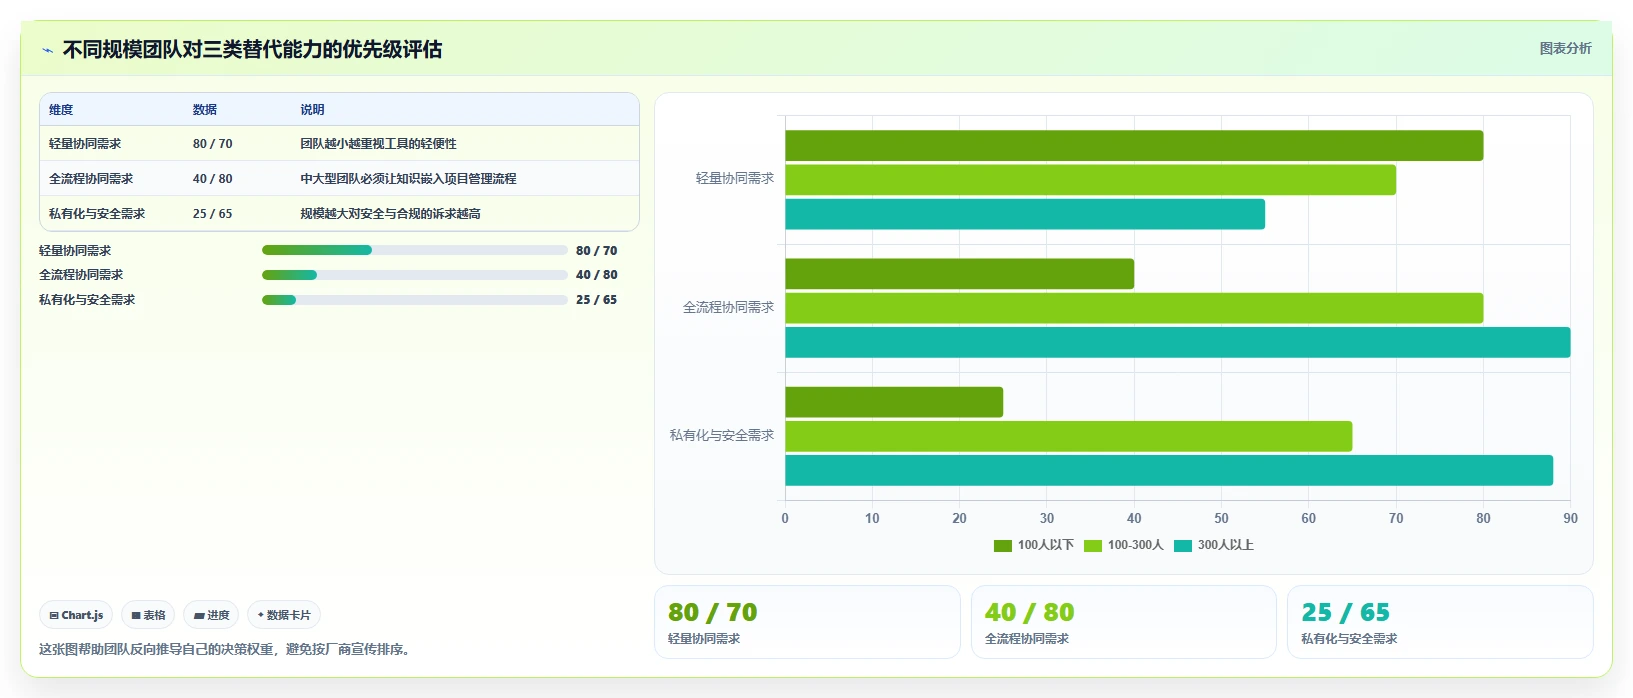Click the 100人以下 bar in 私有化与安全需求 group
Screen dimensions: 1633x698
coord(894,402)
